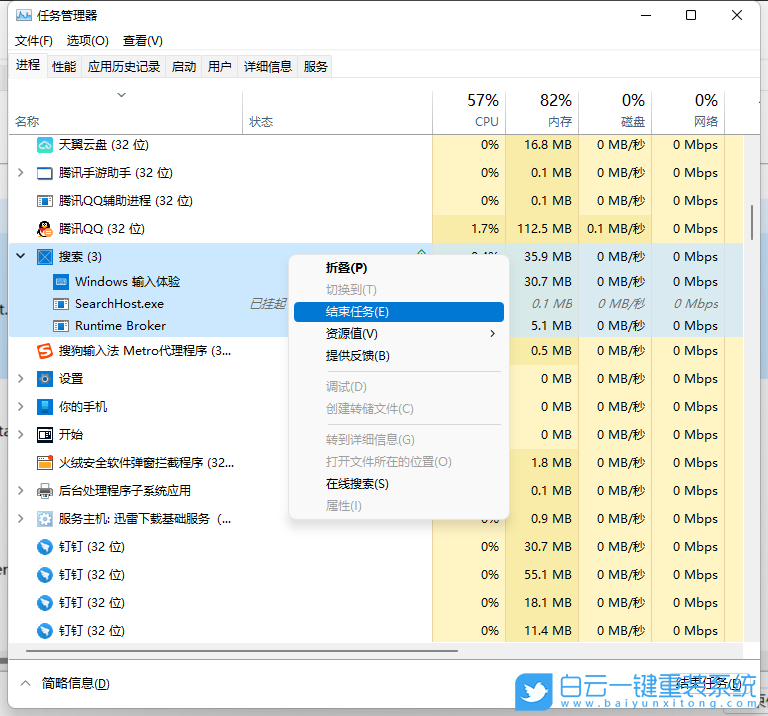Expand the 腾讯手游助手 process group

tap(21, 172)
